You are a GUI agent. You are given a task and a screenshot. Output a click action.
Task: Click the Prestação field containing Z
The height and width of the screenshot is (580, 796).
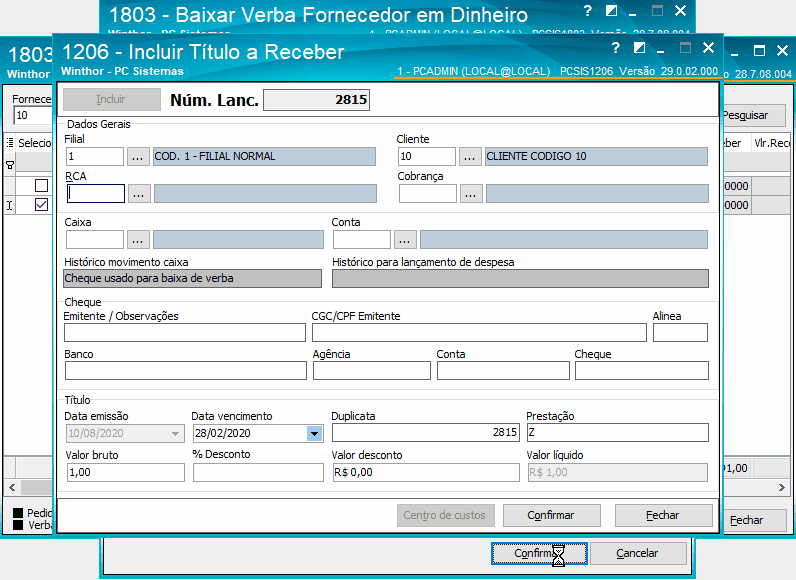point(618,433)
